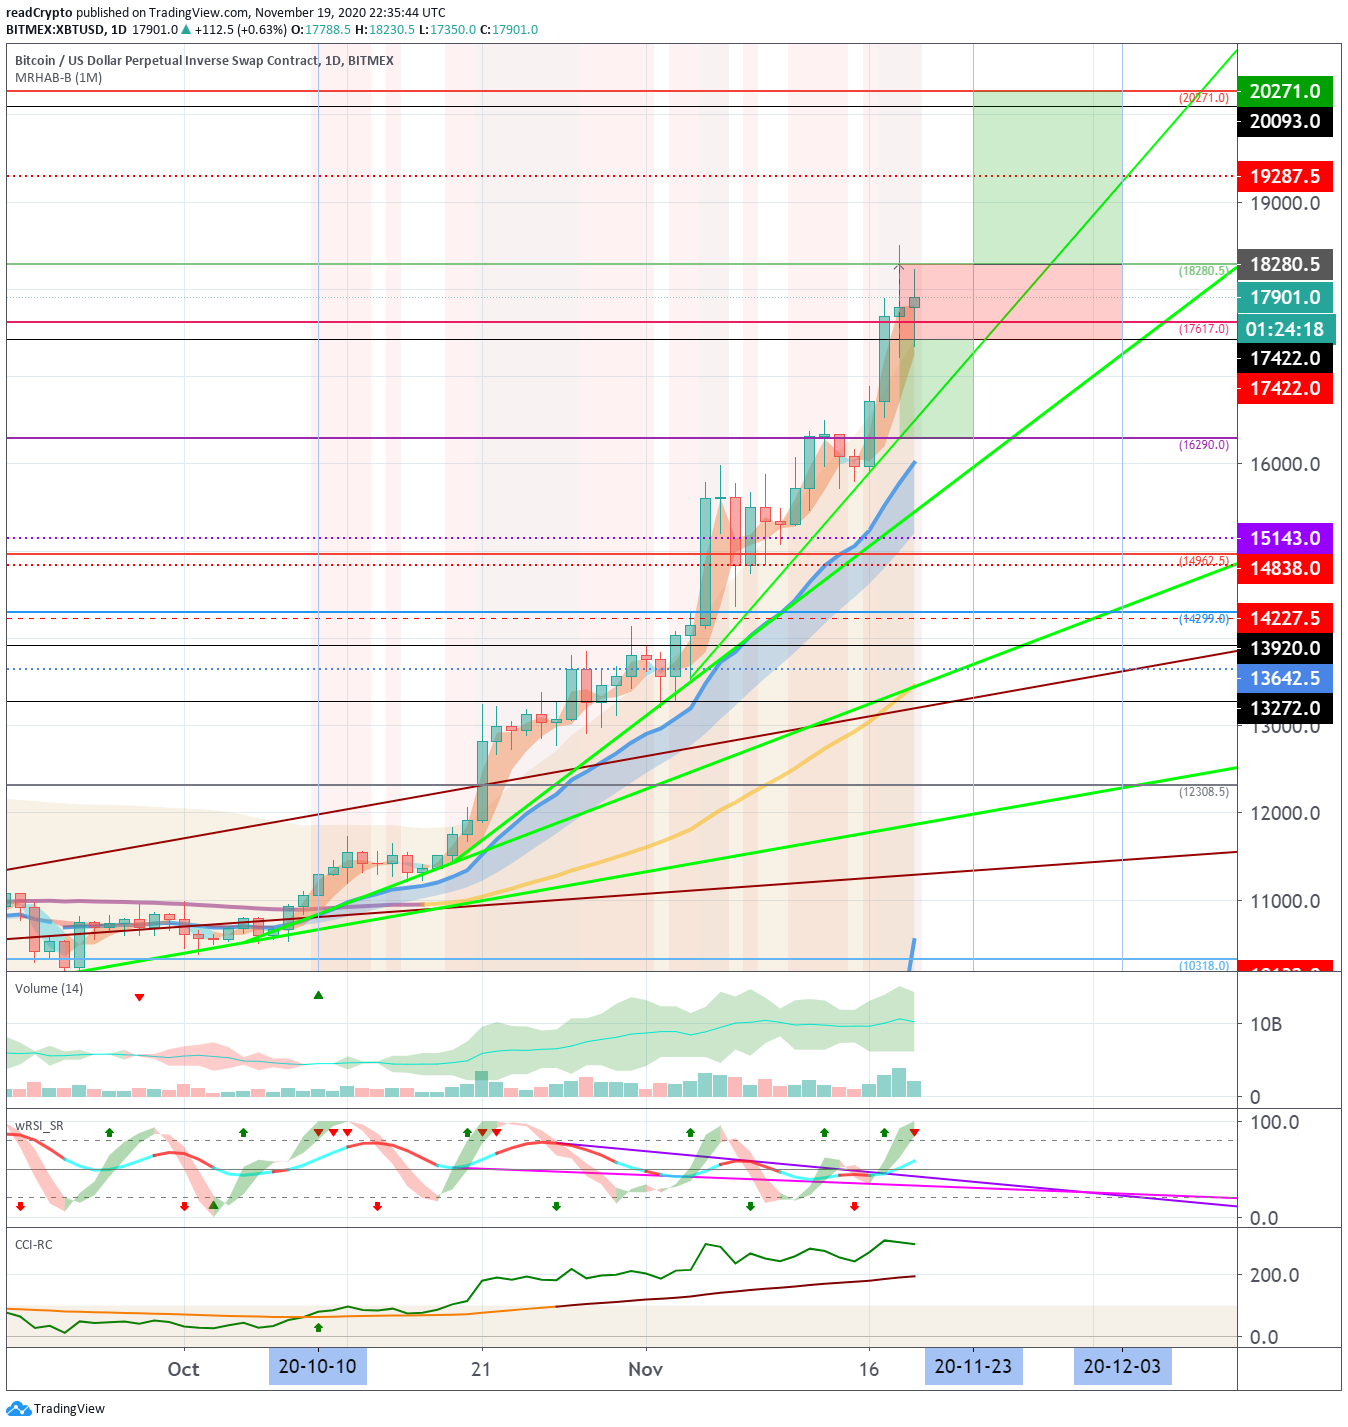Click the upper green target box
The width and height of the screenshot is (1348, 1427).
1047,177
